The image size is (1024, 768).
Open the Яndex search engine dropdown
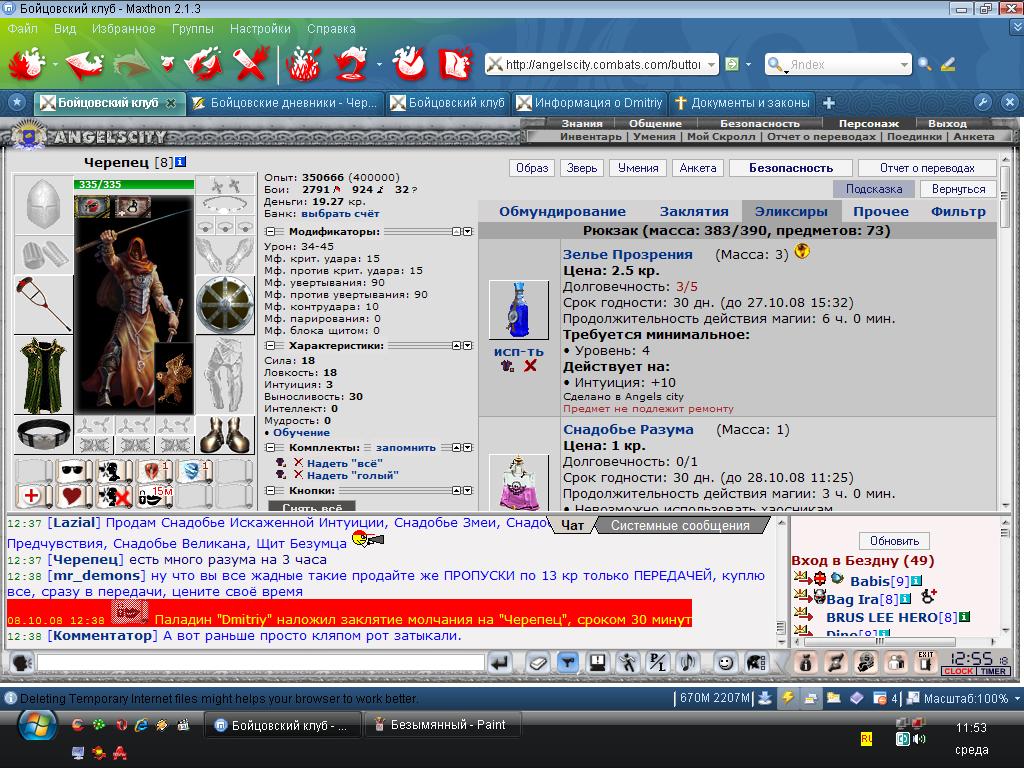click(904, 65)
